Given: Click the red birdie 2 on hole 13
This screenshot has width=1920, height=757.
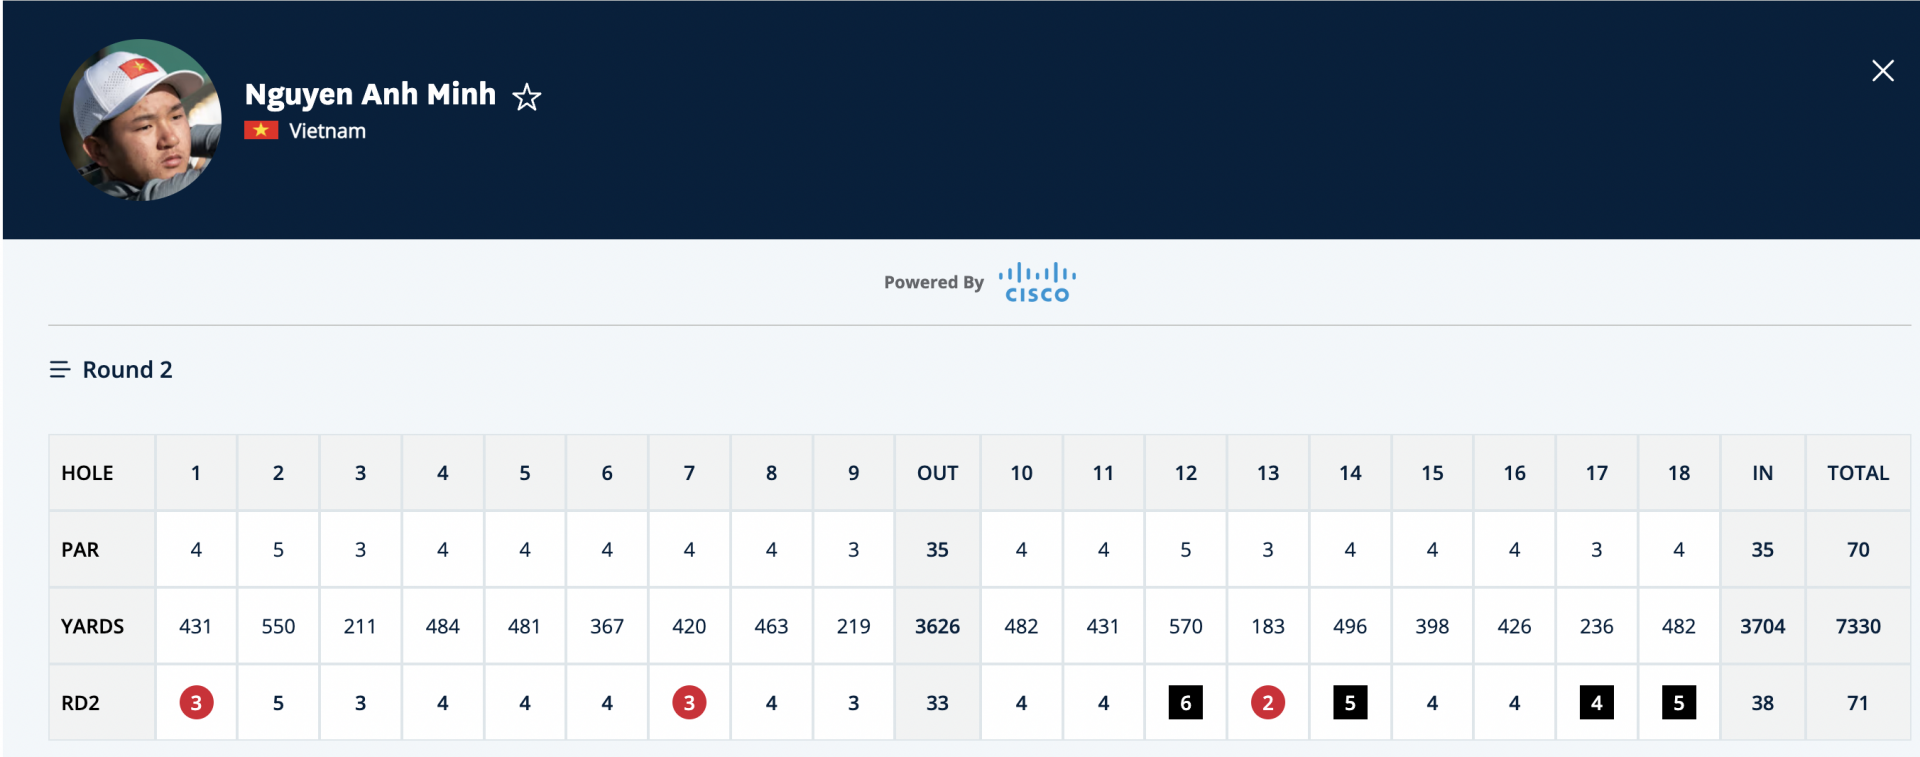Looking at the screenshot, I should pyautogui.click(x=1267, y=703).
